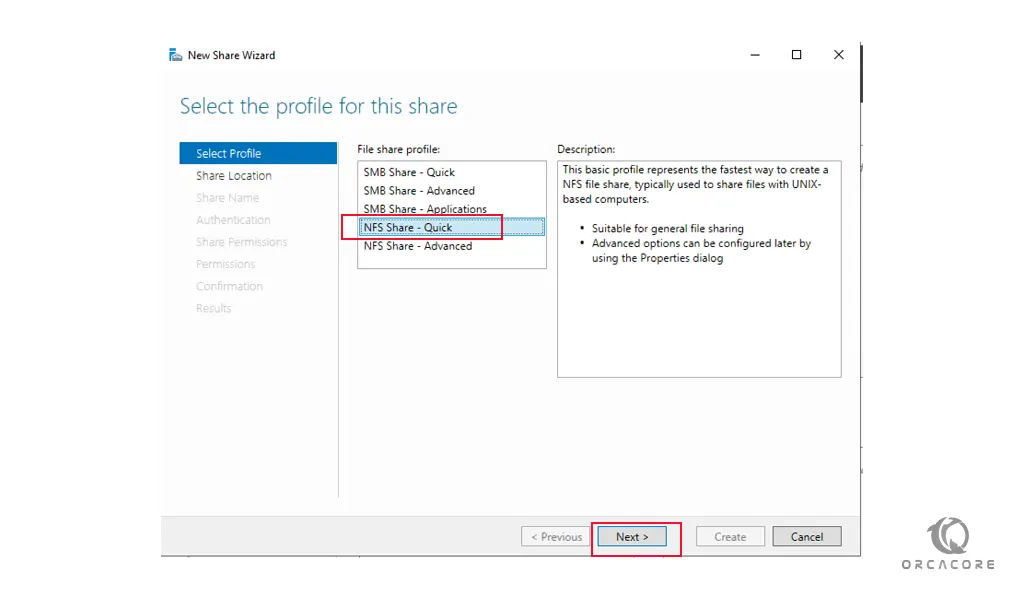
Task: Cancel the New Share Wizard
Action: [807, 537]
